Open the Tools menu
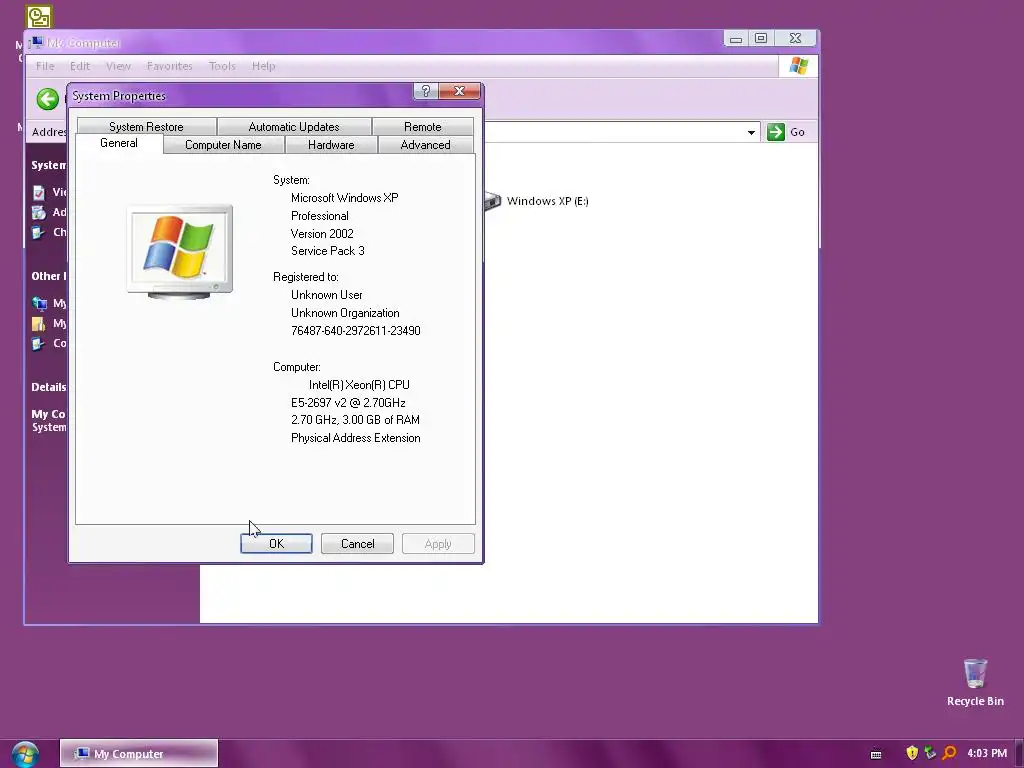1024x768 pixels. [x=222, y=66]
